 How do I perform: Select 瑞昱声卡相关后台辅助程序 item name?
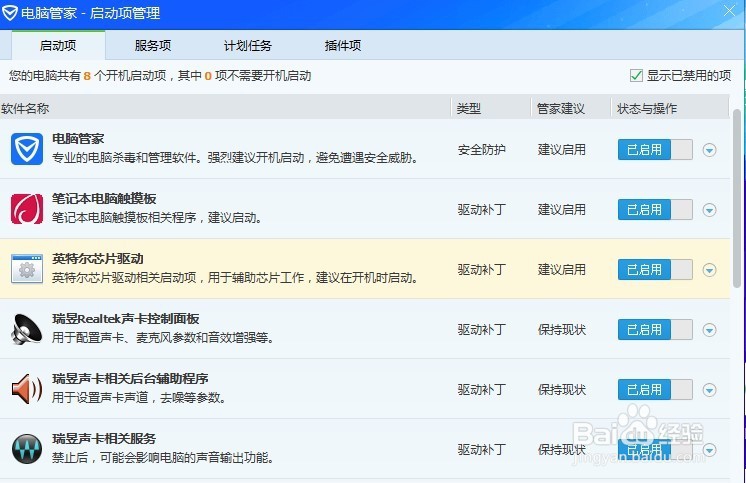click(130, 378)
